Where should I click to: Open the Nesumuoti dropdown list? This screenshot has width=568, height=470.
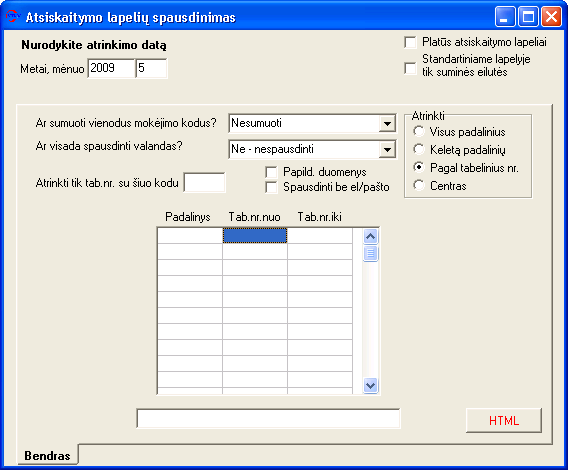pos(387,124)
